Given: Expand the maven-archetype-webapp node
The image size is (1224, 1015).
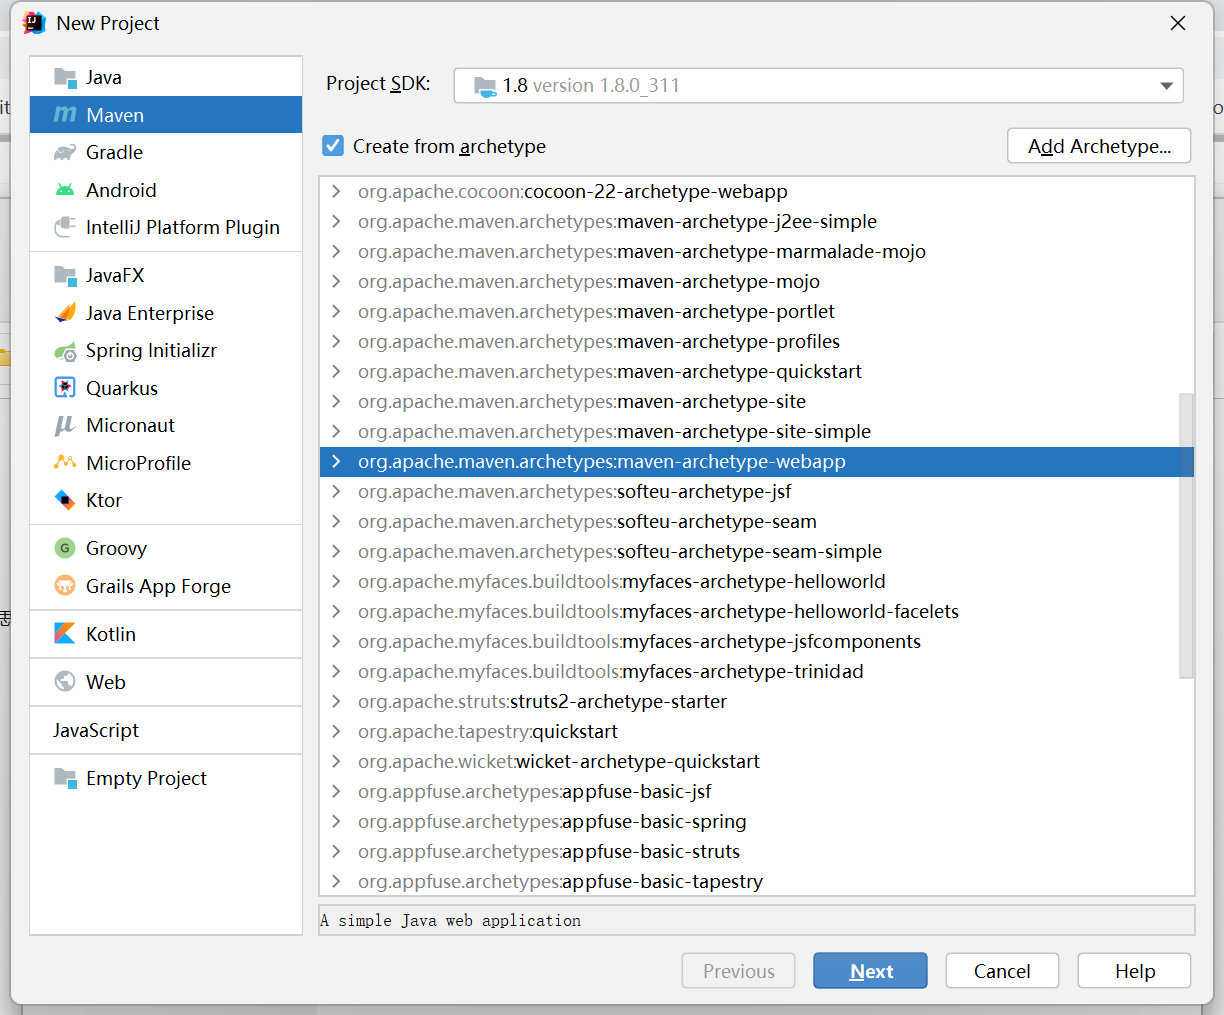Looking at the screenshot, I should (336, 462).
